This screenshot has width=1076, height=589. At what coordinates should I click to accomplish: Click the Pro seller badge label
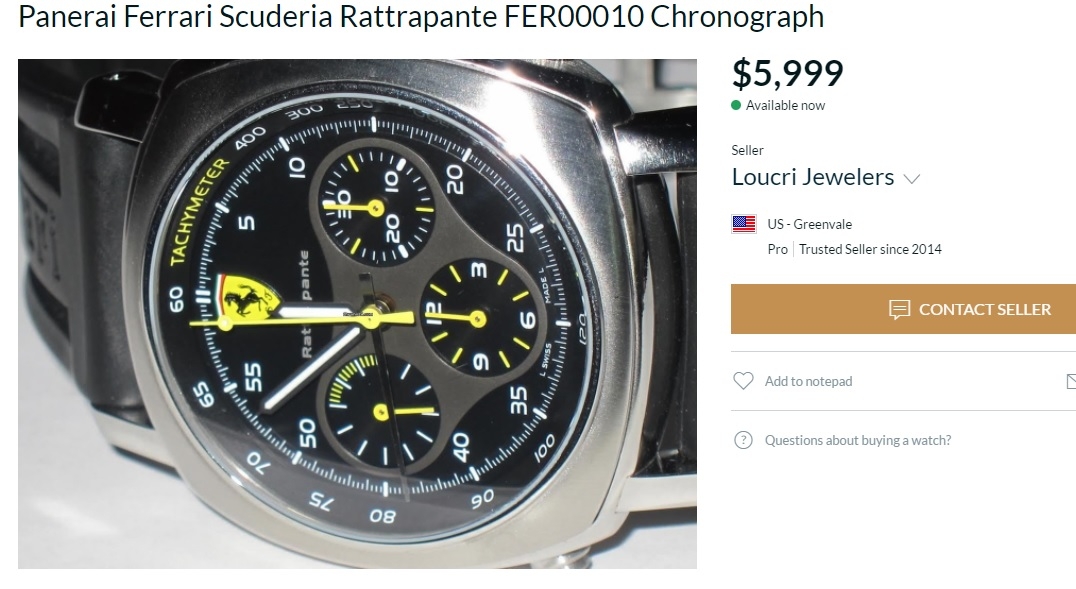777,249
